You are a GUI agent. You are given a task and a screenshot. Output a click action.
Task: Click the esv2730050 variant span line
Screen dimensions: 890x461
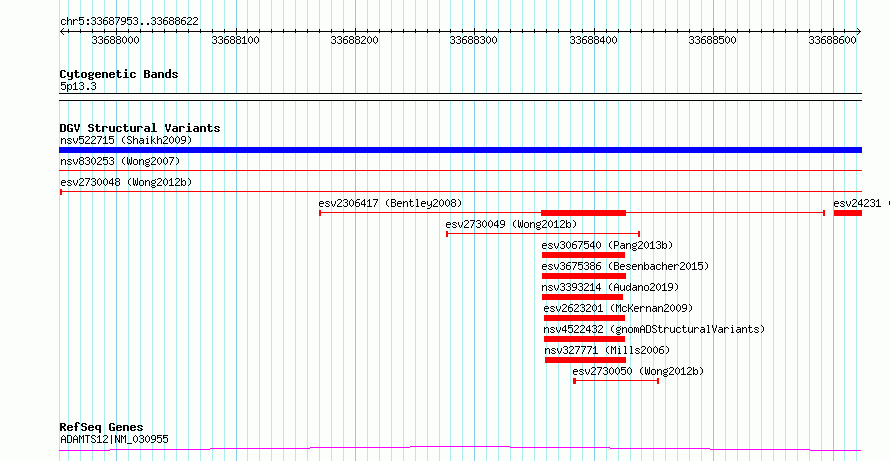616,381
